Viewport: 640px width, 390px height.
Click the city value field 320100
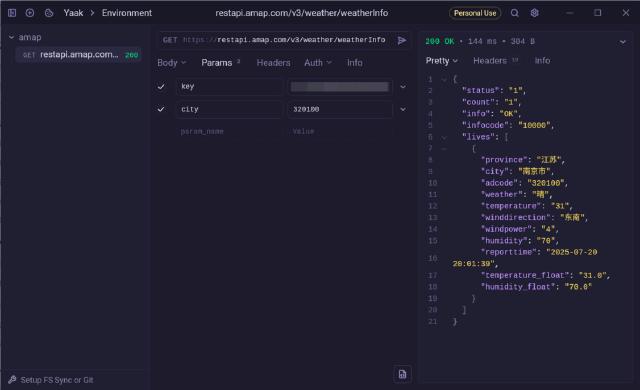340,109
